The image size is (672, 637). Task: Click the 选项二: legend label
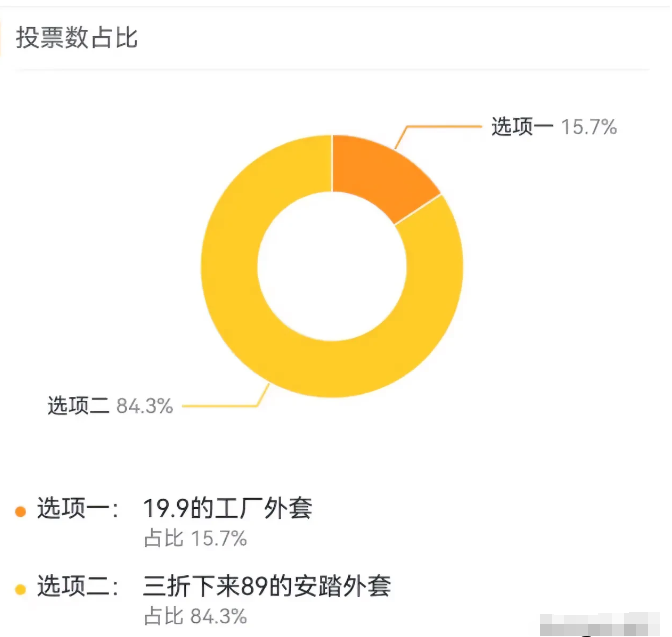pyautogui.click(x=78, y=586)
